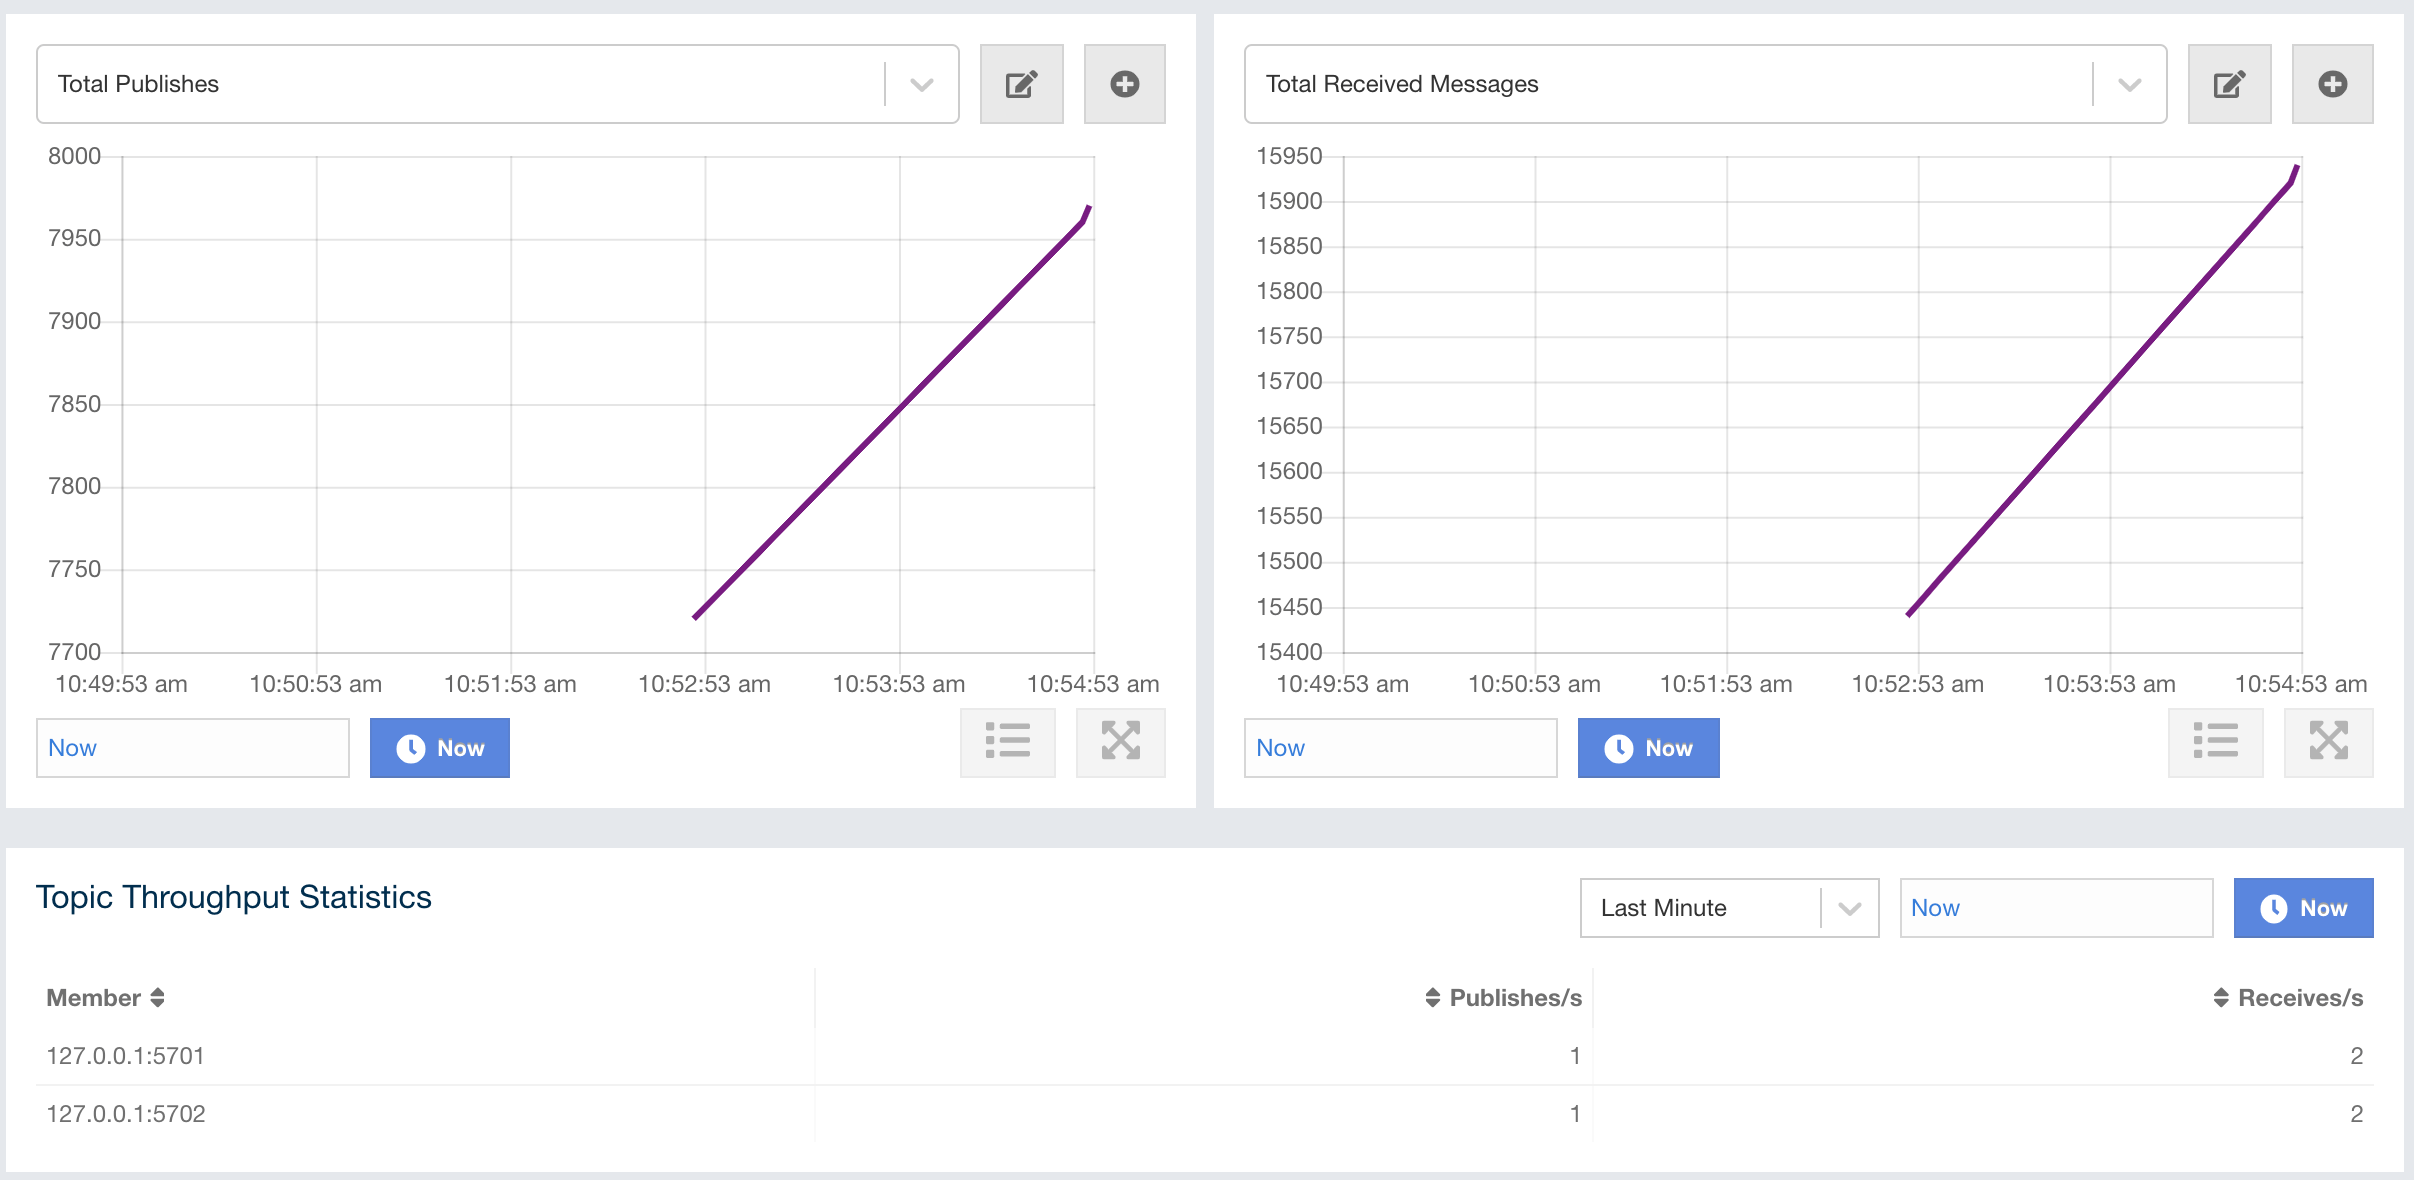Open list view icon under Received Messages chart
Screen dimensions: 2414x1180
click(x=2215, y=742)
